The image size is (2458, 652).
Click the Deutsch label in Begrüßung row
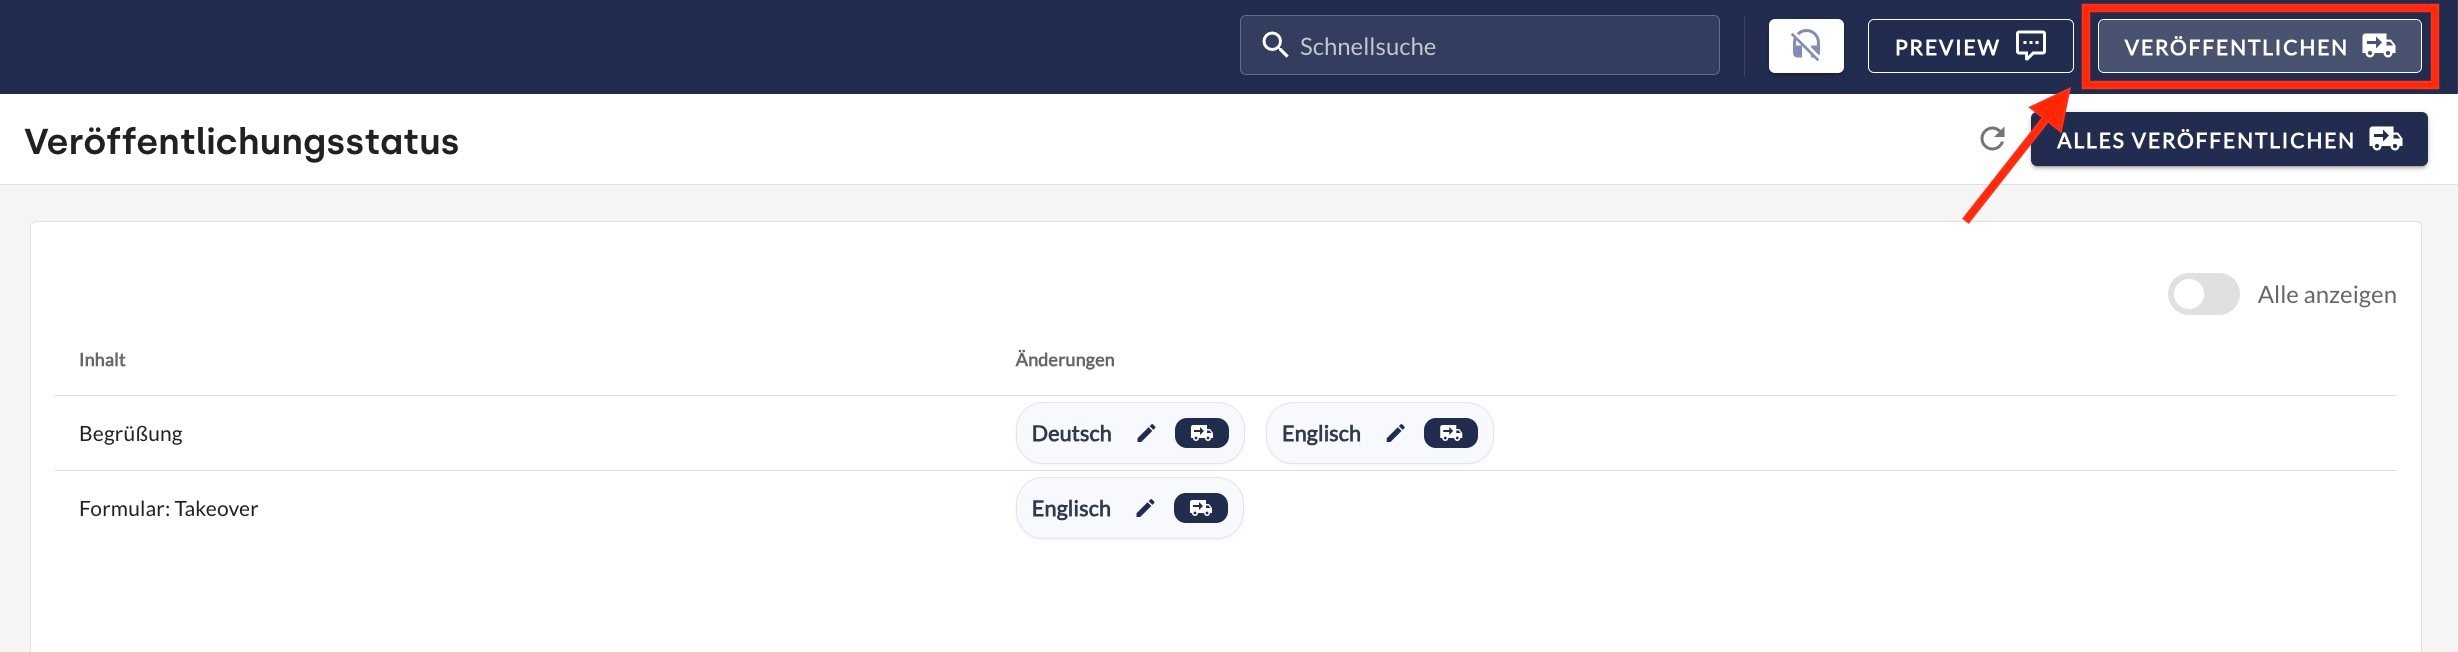(x=1071, y=433)
